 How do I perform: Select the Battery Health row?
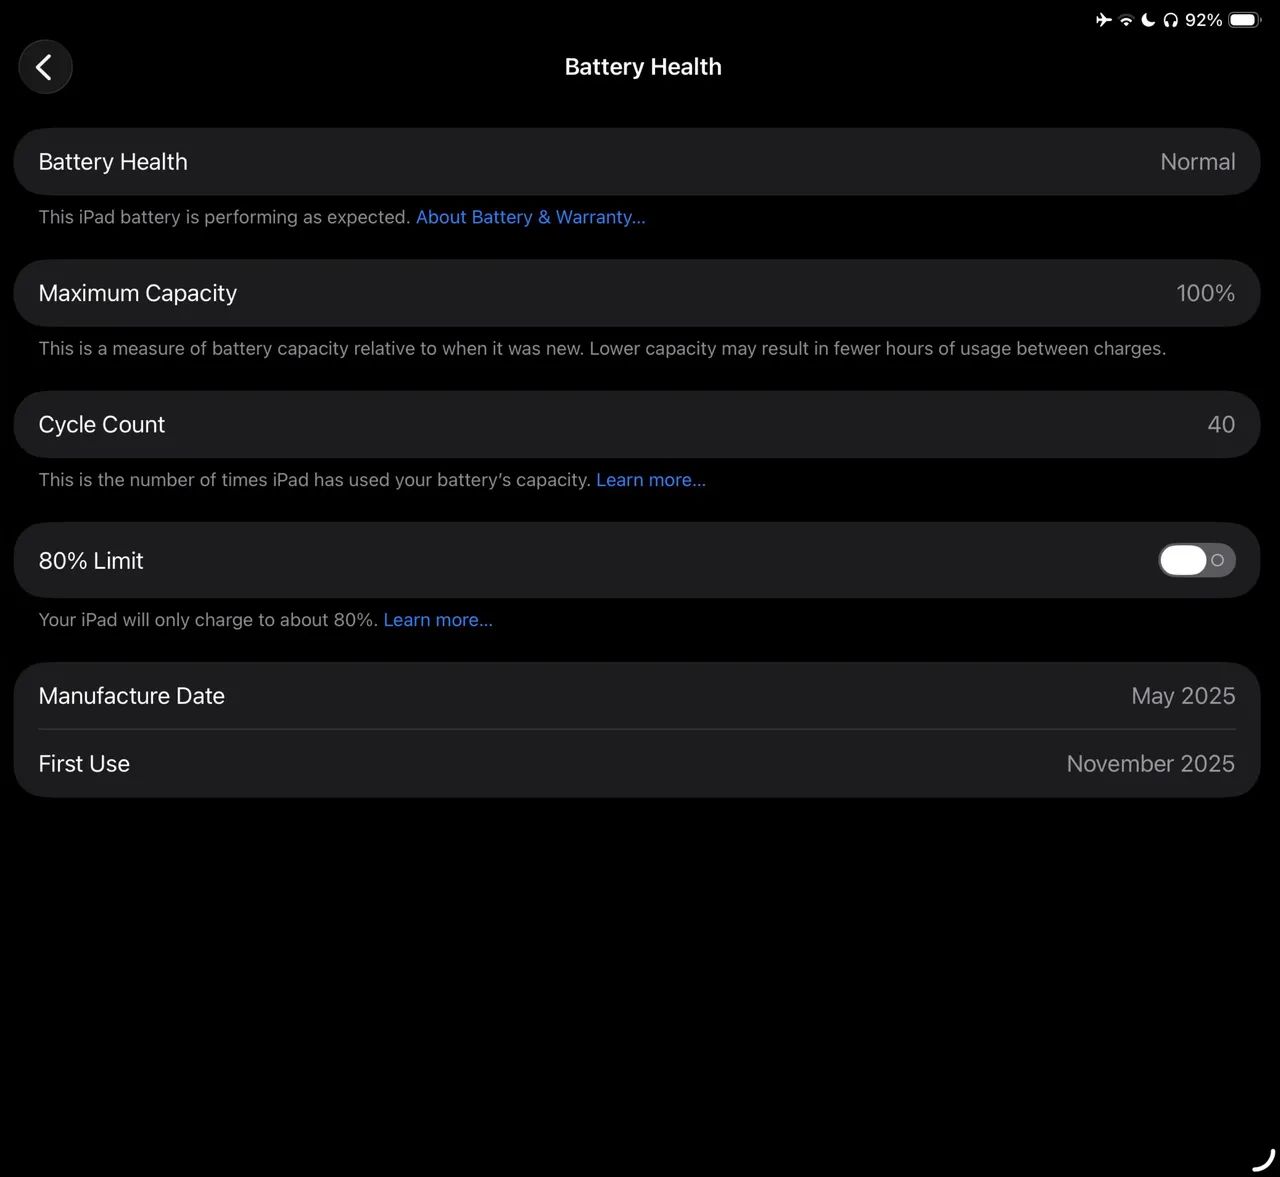coord(637,161)
